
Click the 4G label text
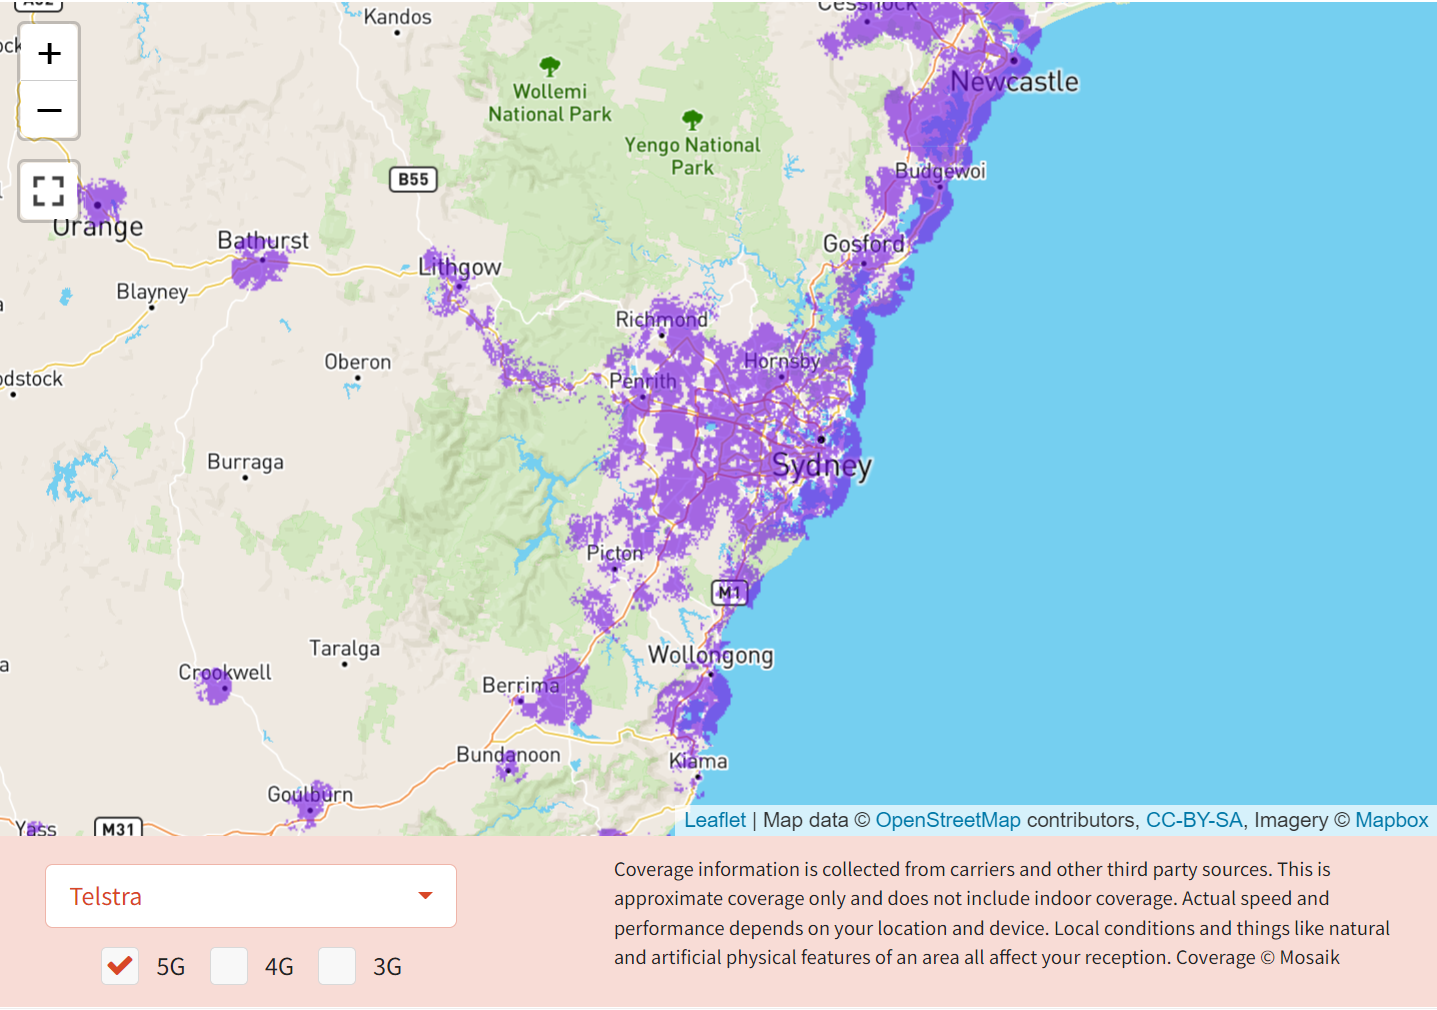(x=279, y=967)
